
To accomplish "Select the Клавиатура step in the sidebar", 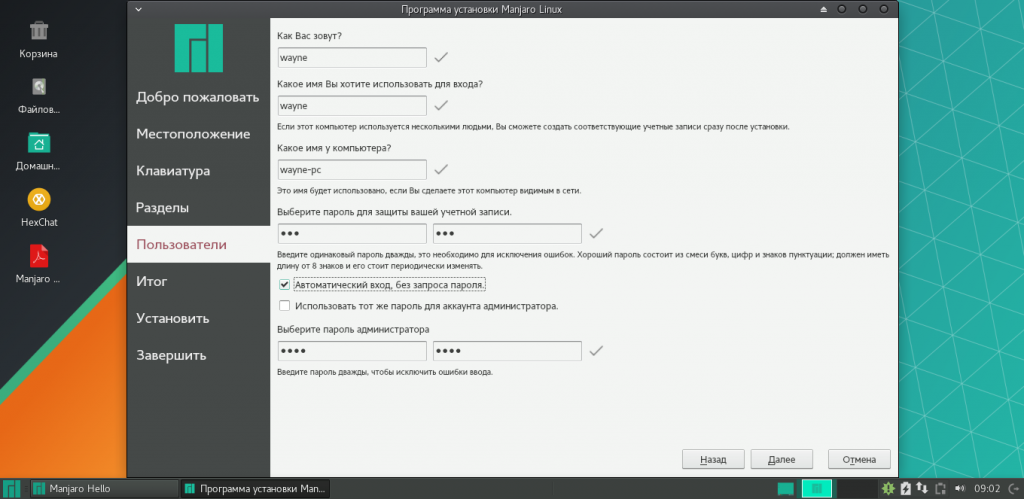I will point(173,171).
